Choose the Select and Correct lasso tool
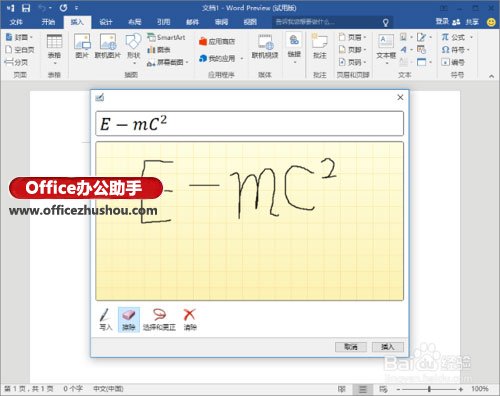The width and height of the screenshot is (500, 396). coord(159,319)
